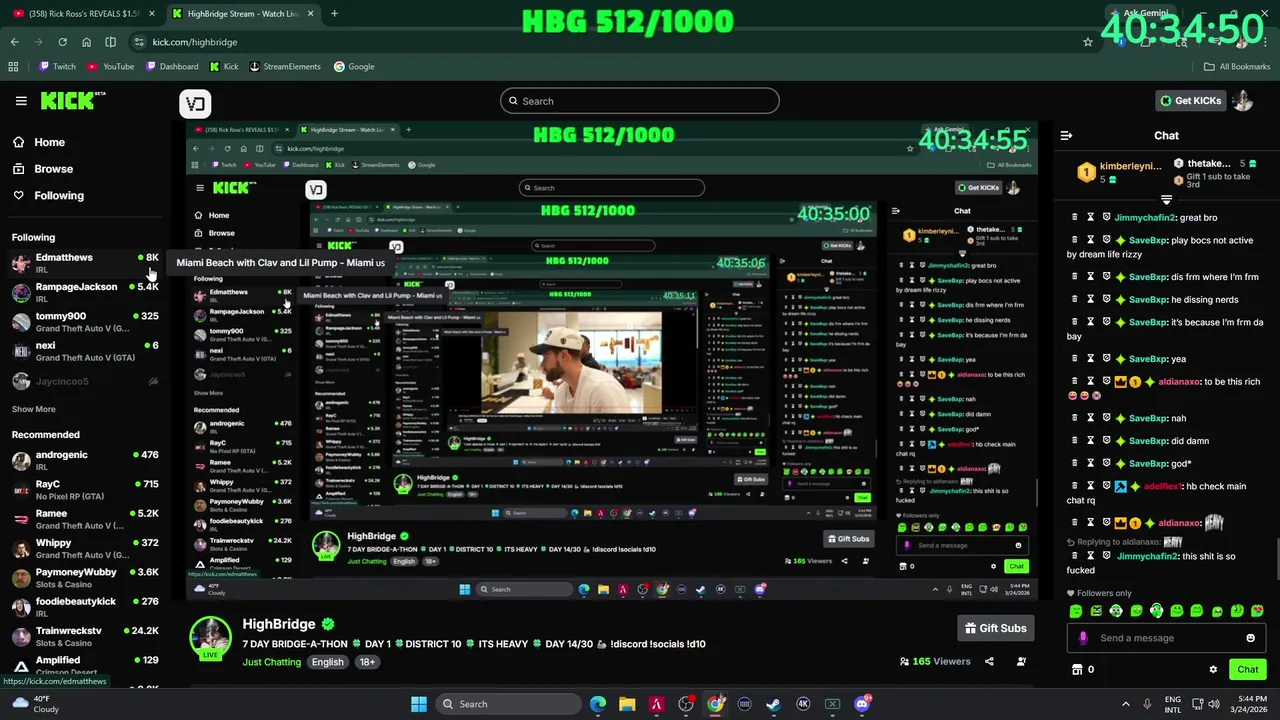Ban the sender of "did damn" message
Screen dimensions: 1280x720
coord(1107,441)
